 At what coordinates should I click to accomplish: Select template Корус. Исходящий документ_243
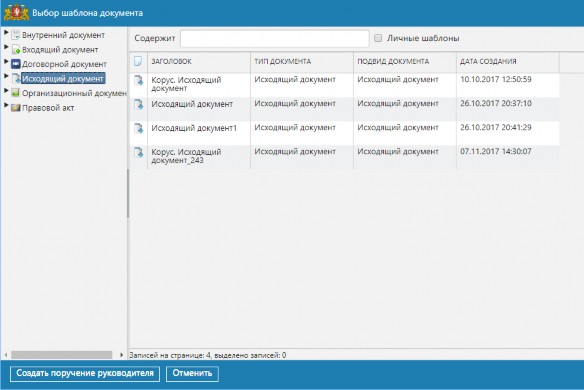pyautogui.click(x=186, y=156)
